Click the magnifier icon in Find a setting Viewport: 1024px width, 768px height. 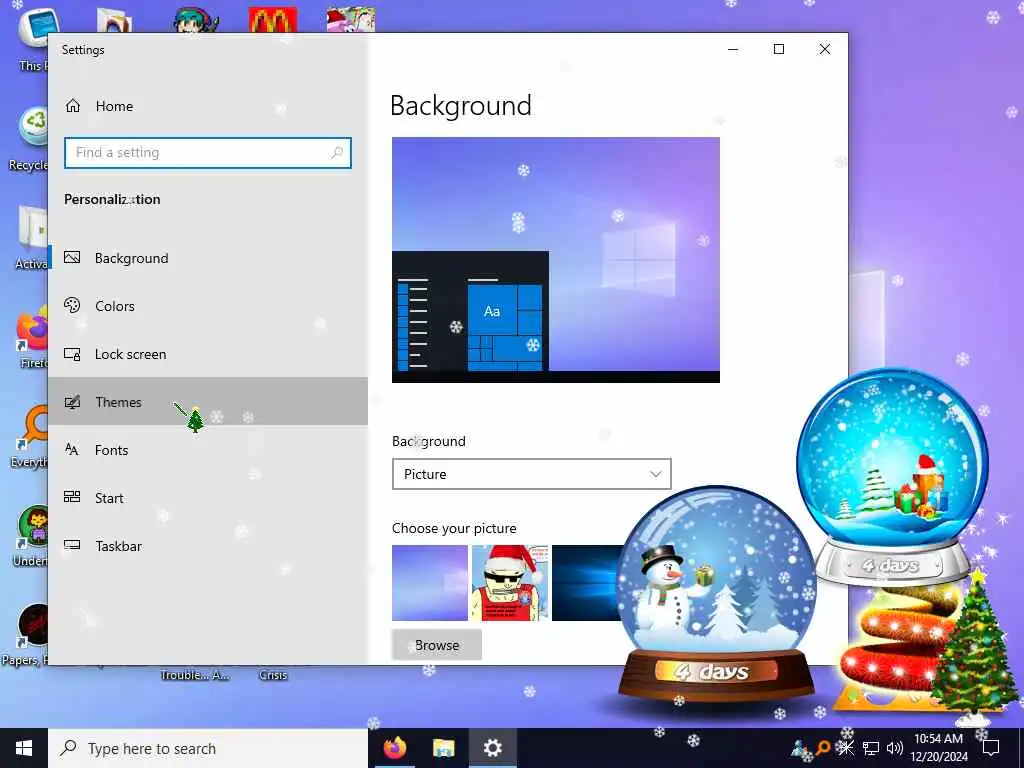(337, 153)
